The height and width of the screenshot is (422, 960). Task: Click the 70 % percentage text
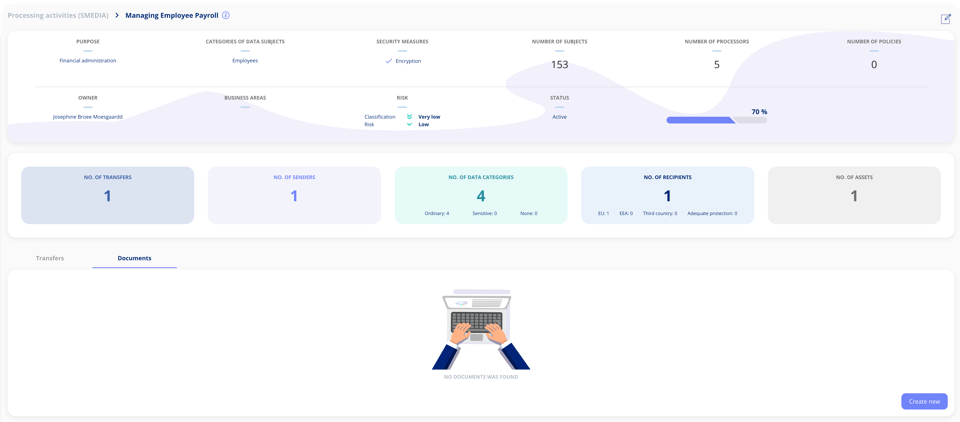(x=759, y=111)
